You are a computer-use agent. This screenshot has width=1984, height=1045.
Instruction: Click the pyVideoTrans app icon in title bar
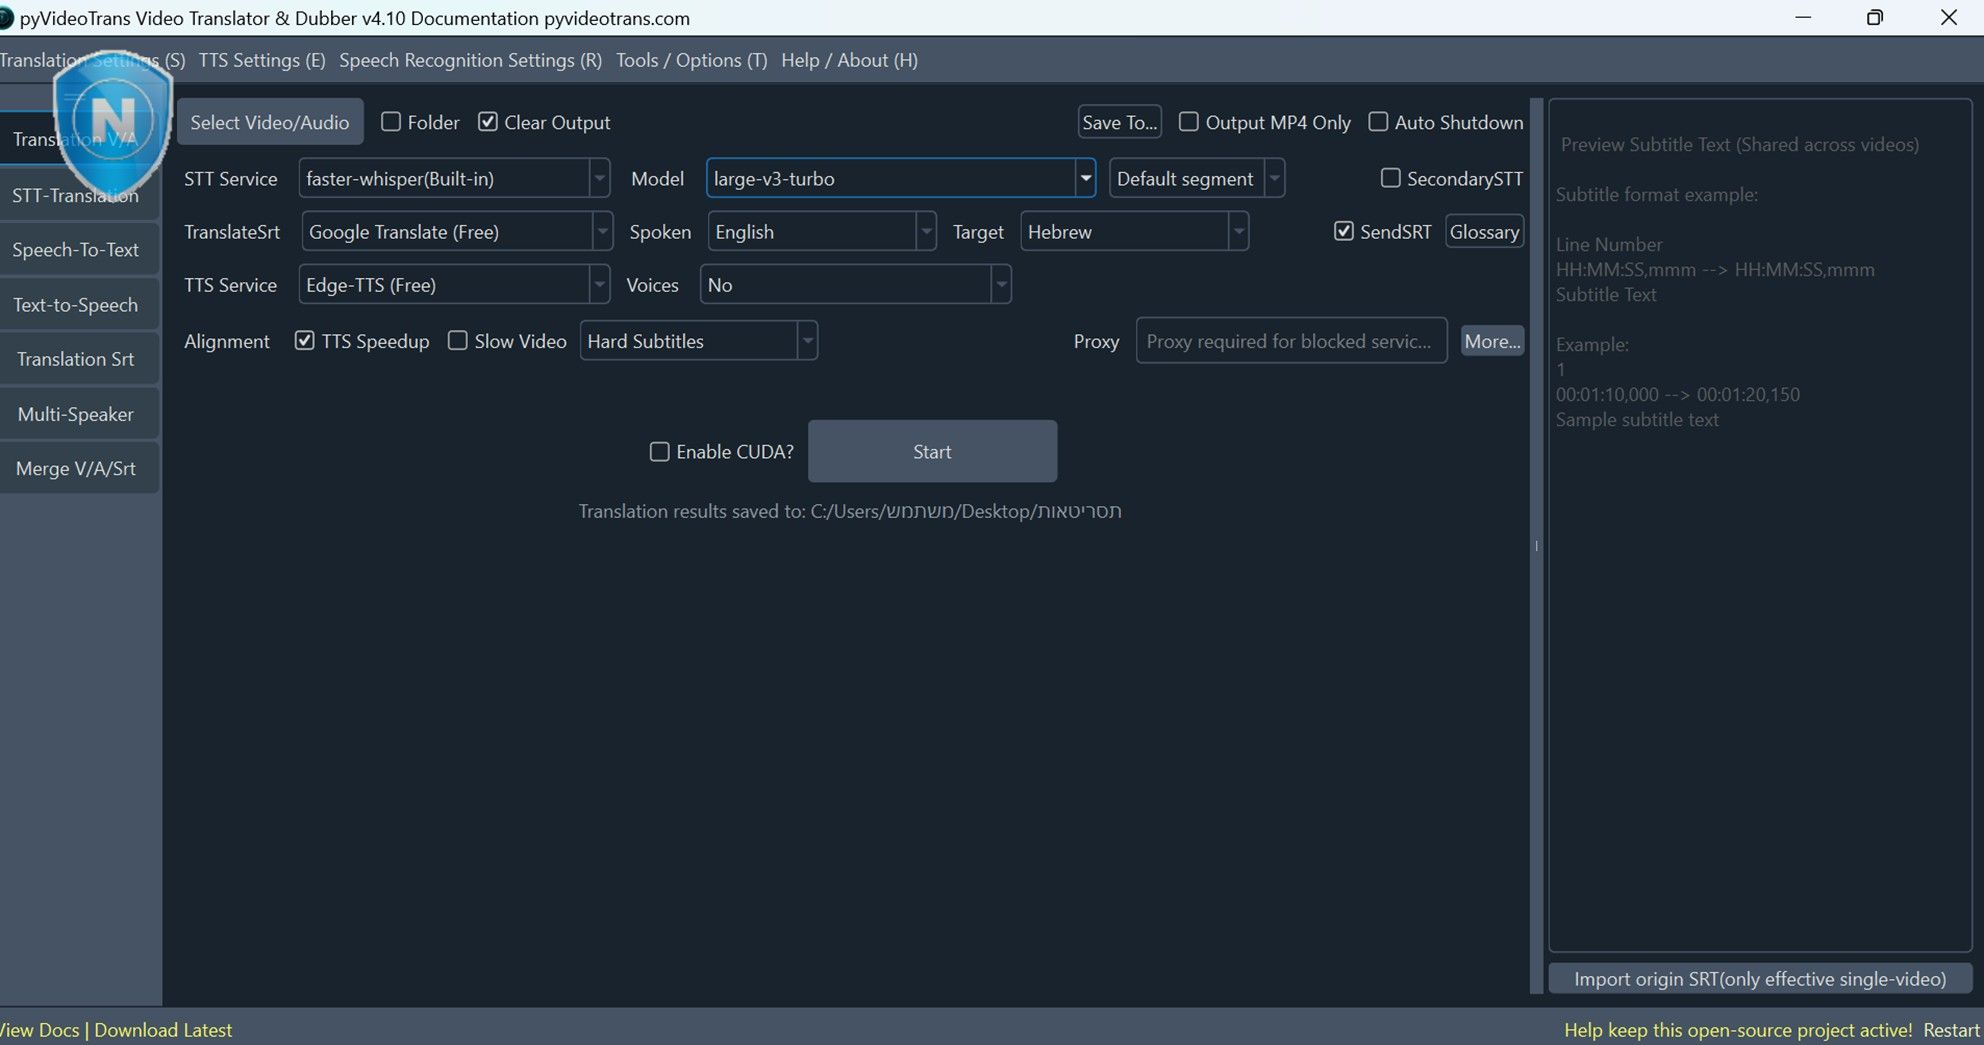tap(6, 18)
